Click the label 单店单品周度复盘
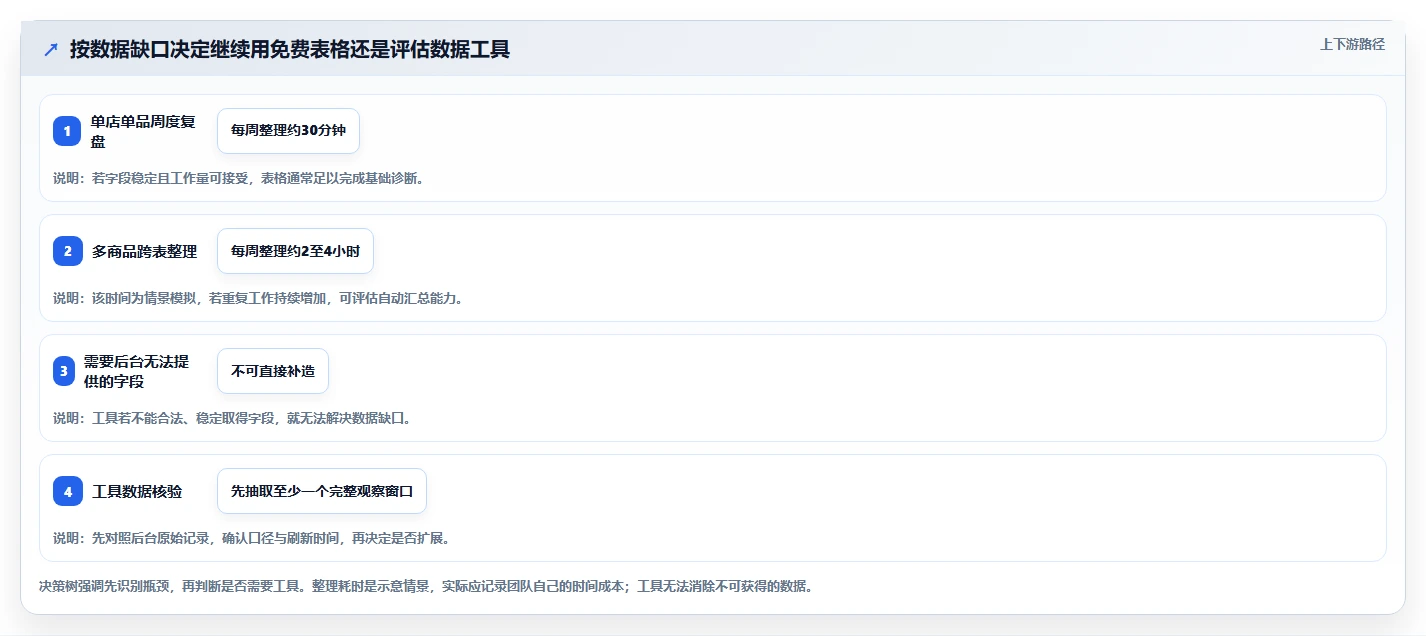Screen dimensions: 1426x636 click(x=143, y=131)
